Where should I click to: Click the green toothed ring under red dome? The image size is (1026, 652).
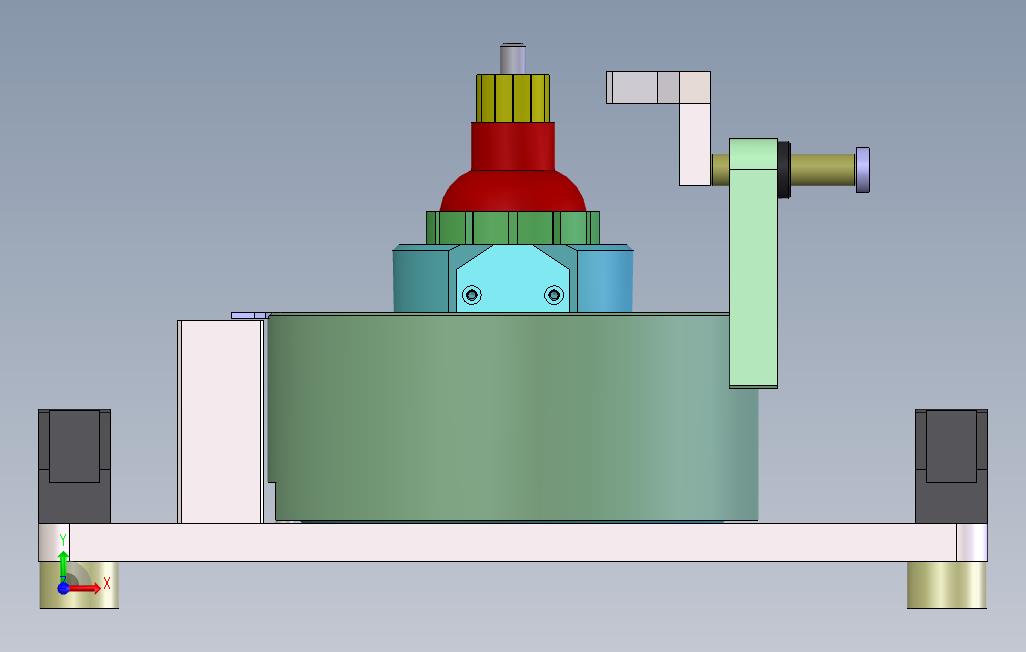pyautogui.click(x=512, y=228)
